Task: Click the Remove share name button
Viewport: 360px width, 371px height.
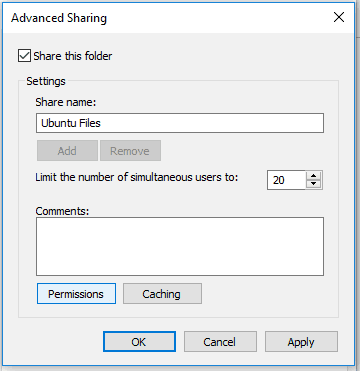Action: 130,151
